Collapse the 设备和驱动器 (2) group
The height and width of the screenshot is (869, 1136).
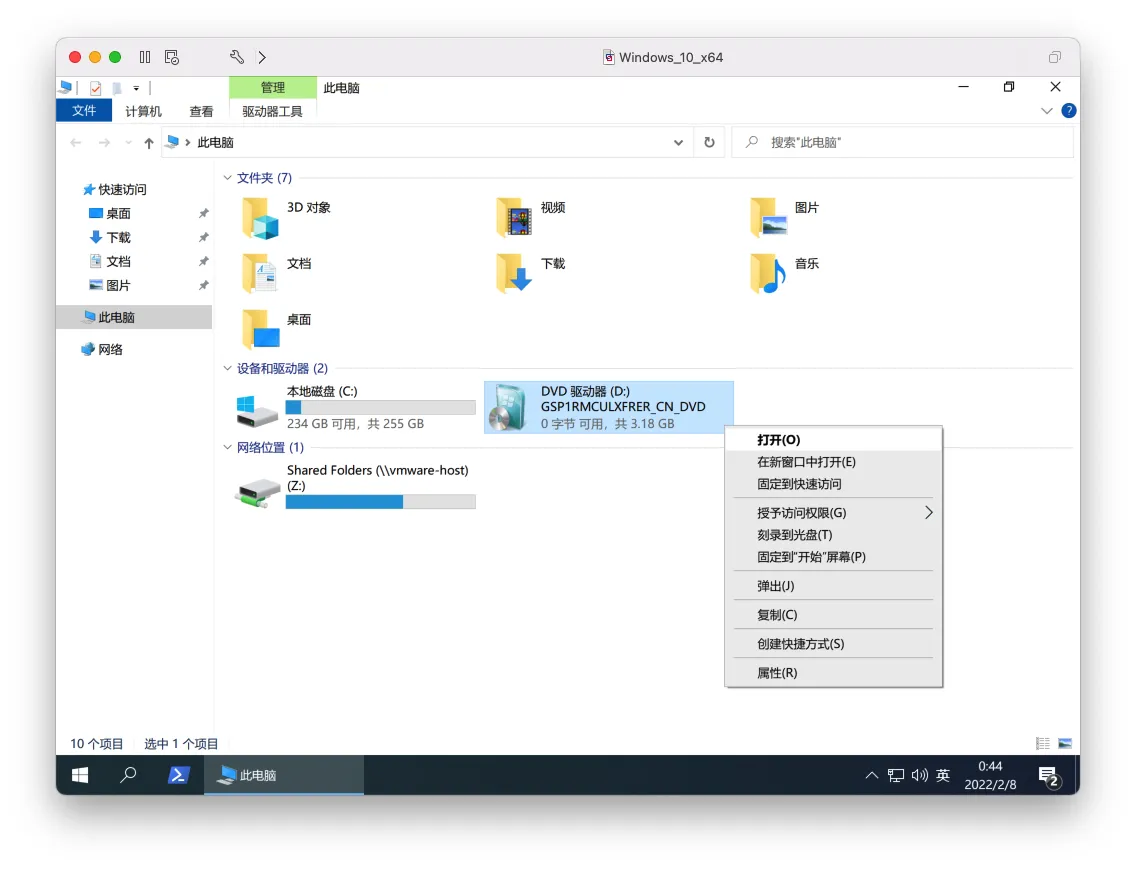tap(227, 368)
